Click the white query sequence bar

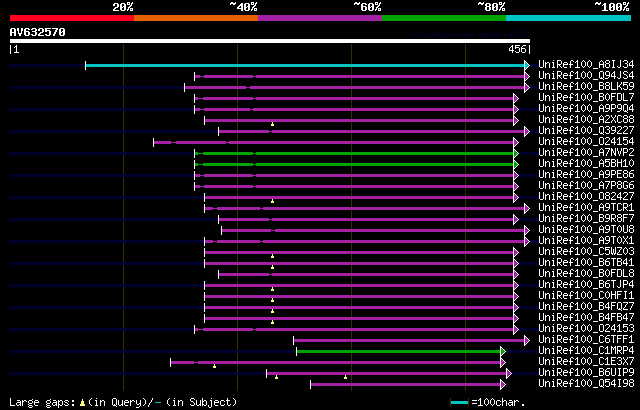[x=270, y=41]
